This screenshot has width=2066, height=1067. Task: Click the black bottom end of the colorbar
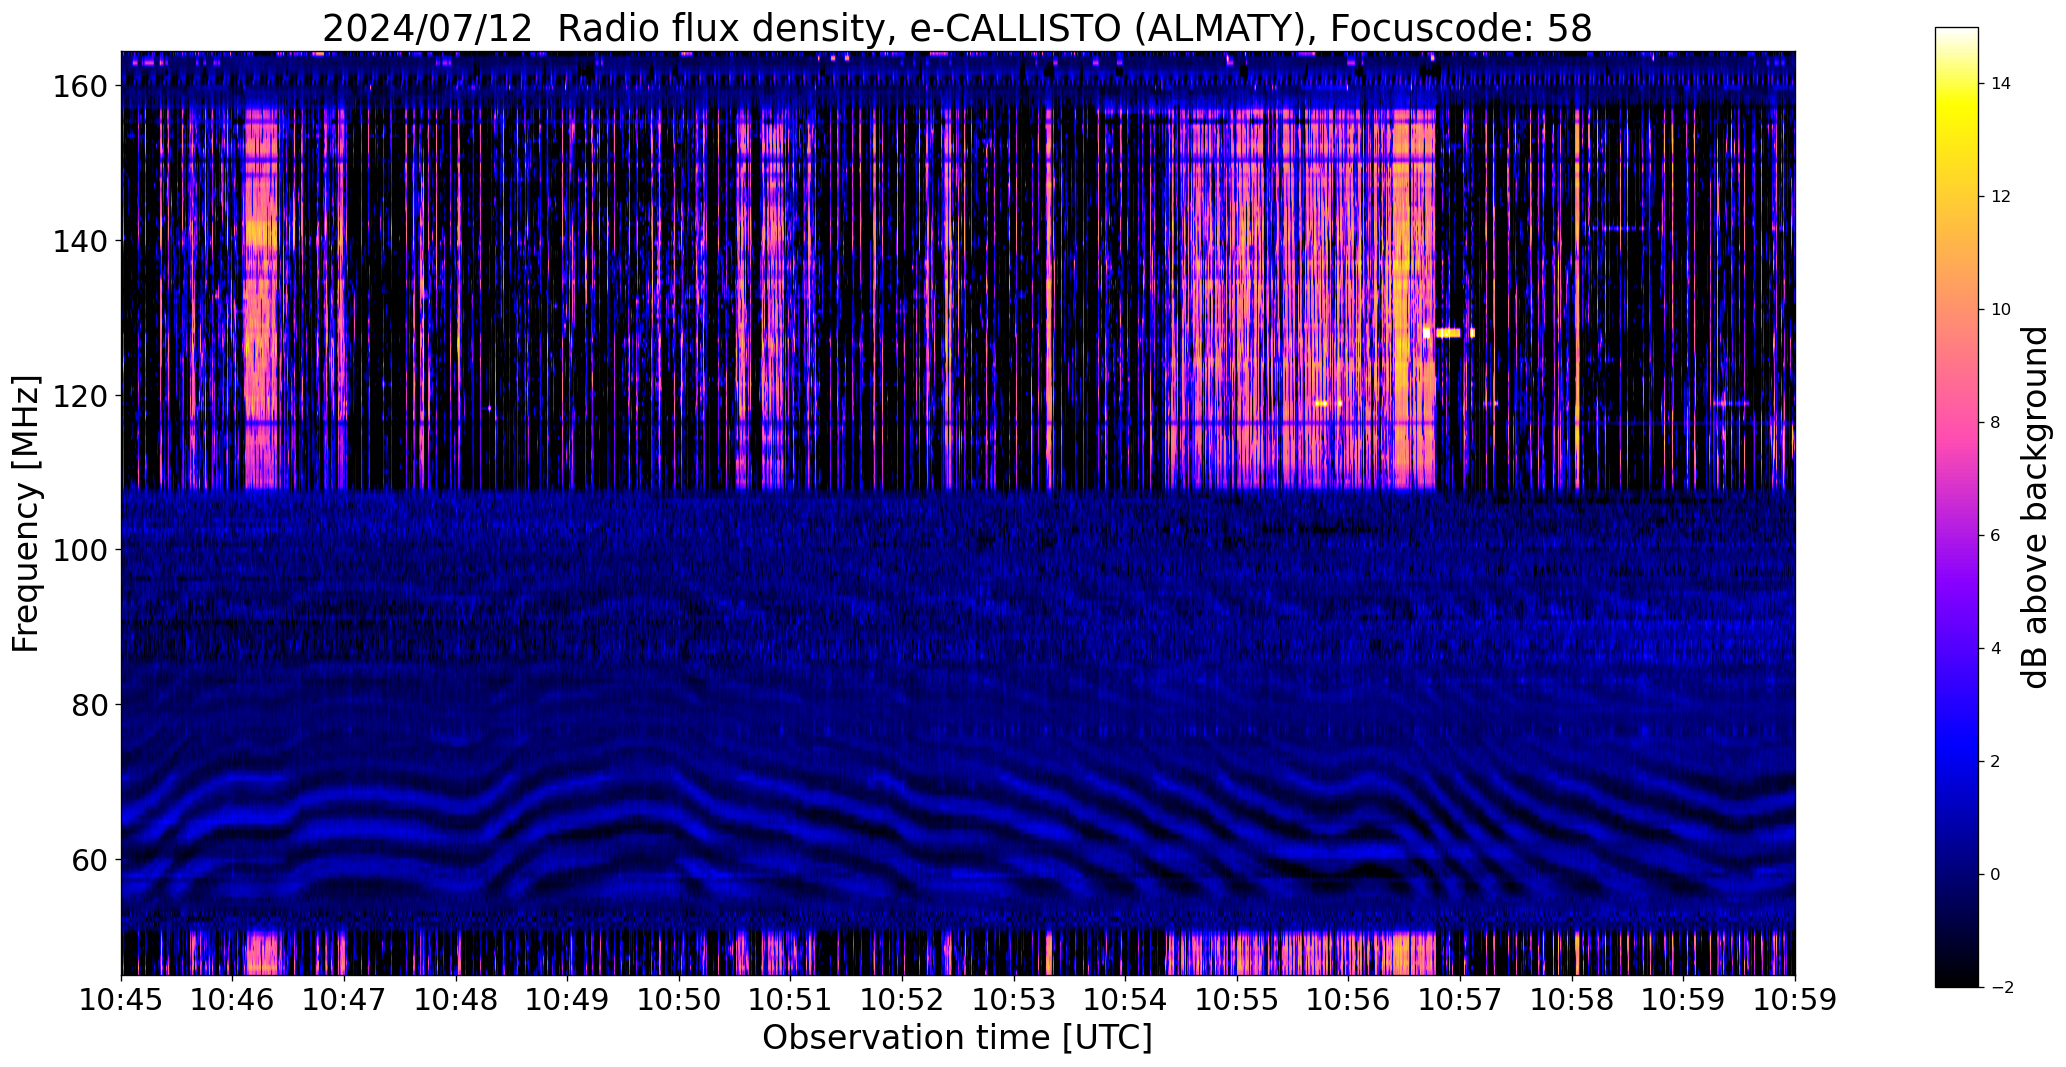pos(1956,981)
